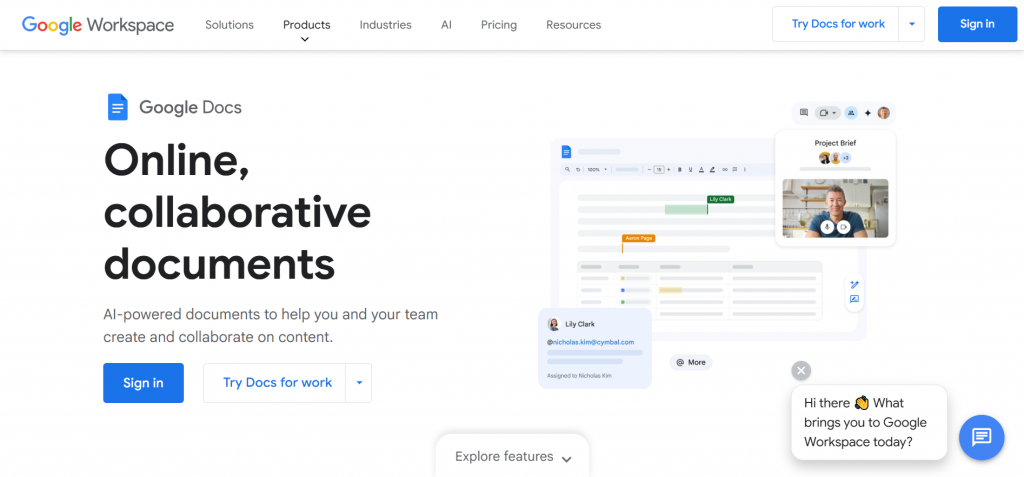Click Docs icon inside the illustrated document
This screenshot has width=1024, height=477.
566,152
